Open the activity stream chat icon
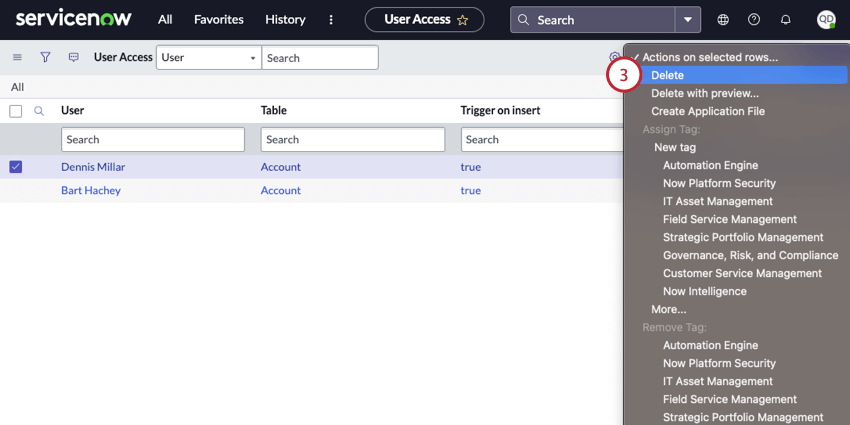The width and height of the screenshot is (850, 425). 74,57
